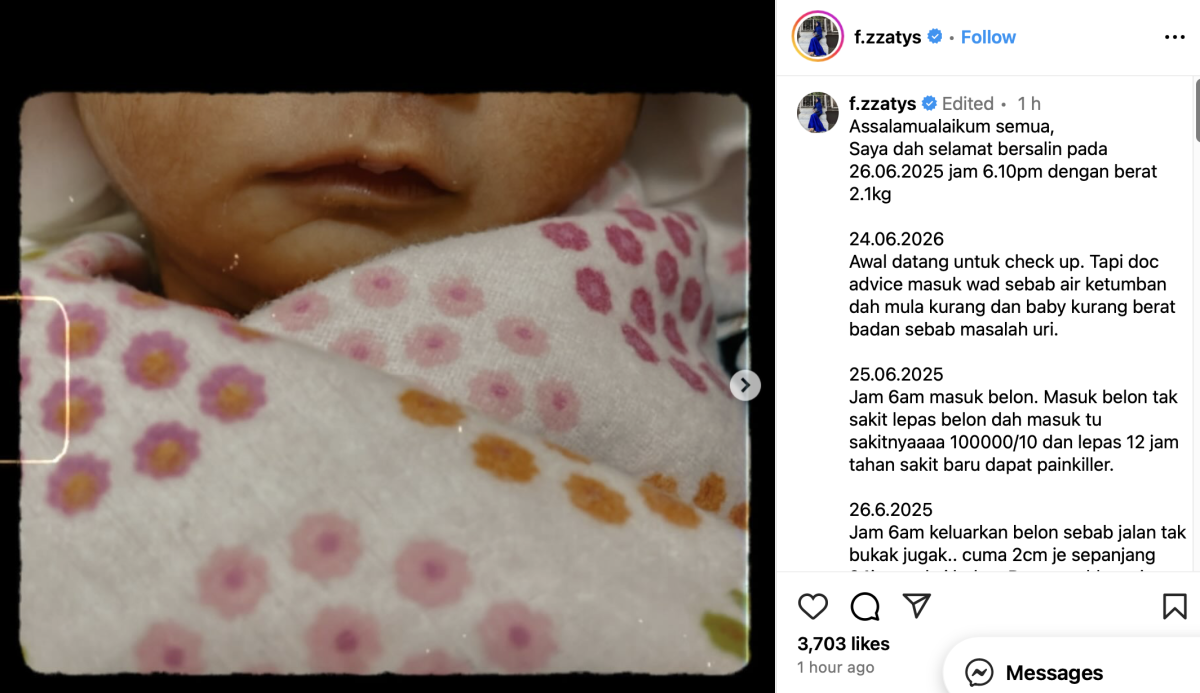Save the post with the bookmark icon
Image resolution: width=1200 pixels, height=693 pixels.
click(1175, 606)
